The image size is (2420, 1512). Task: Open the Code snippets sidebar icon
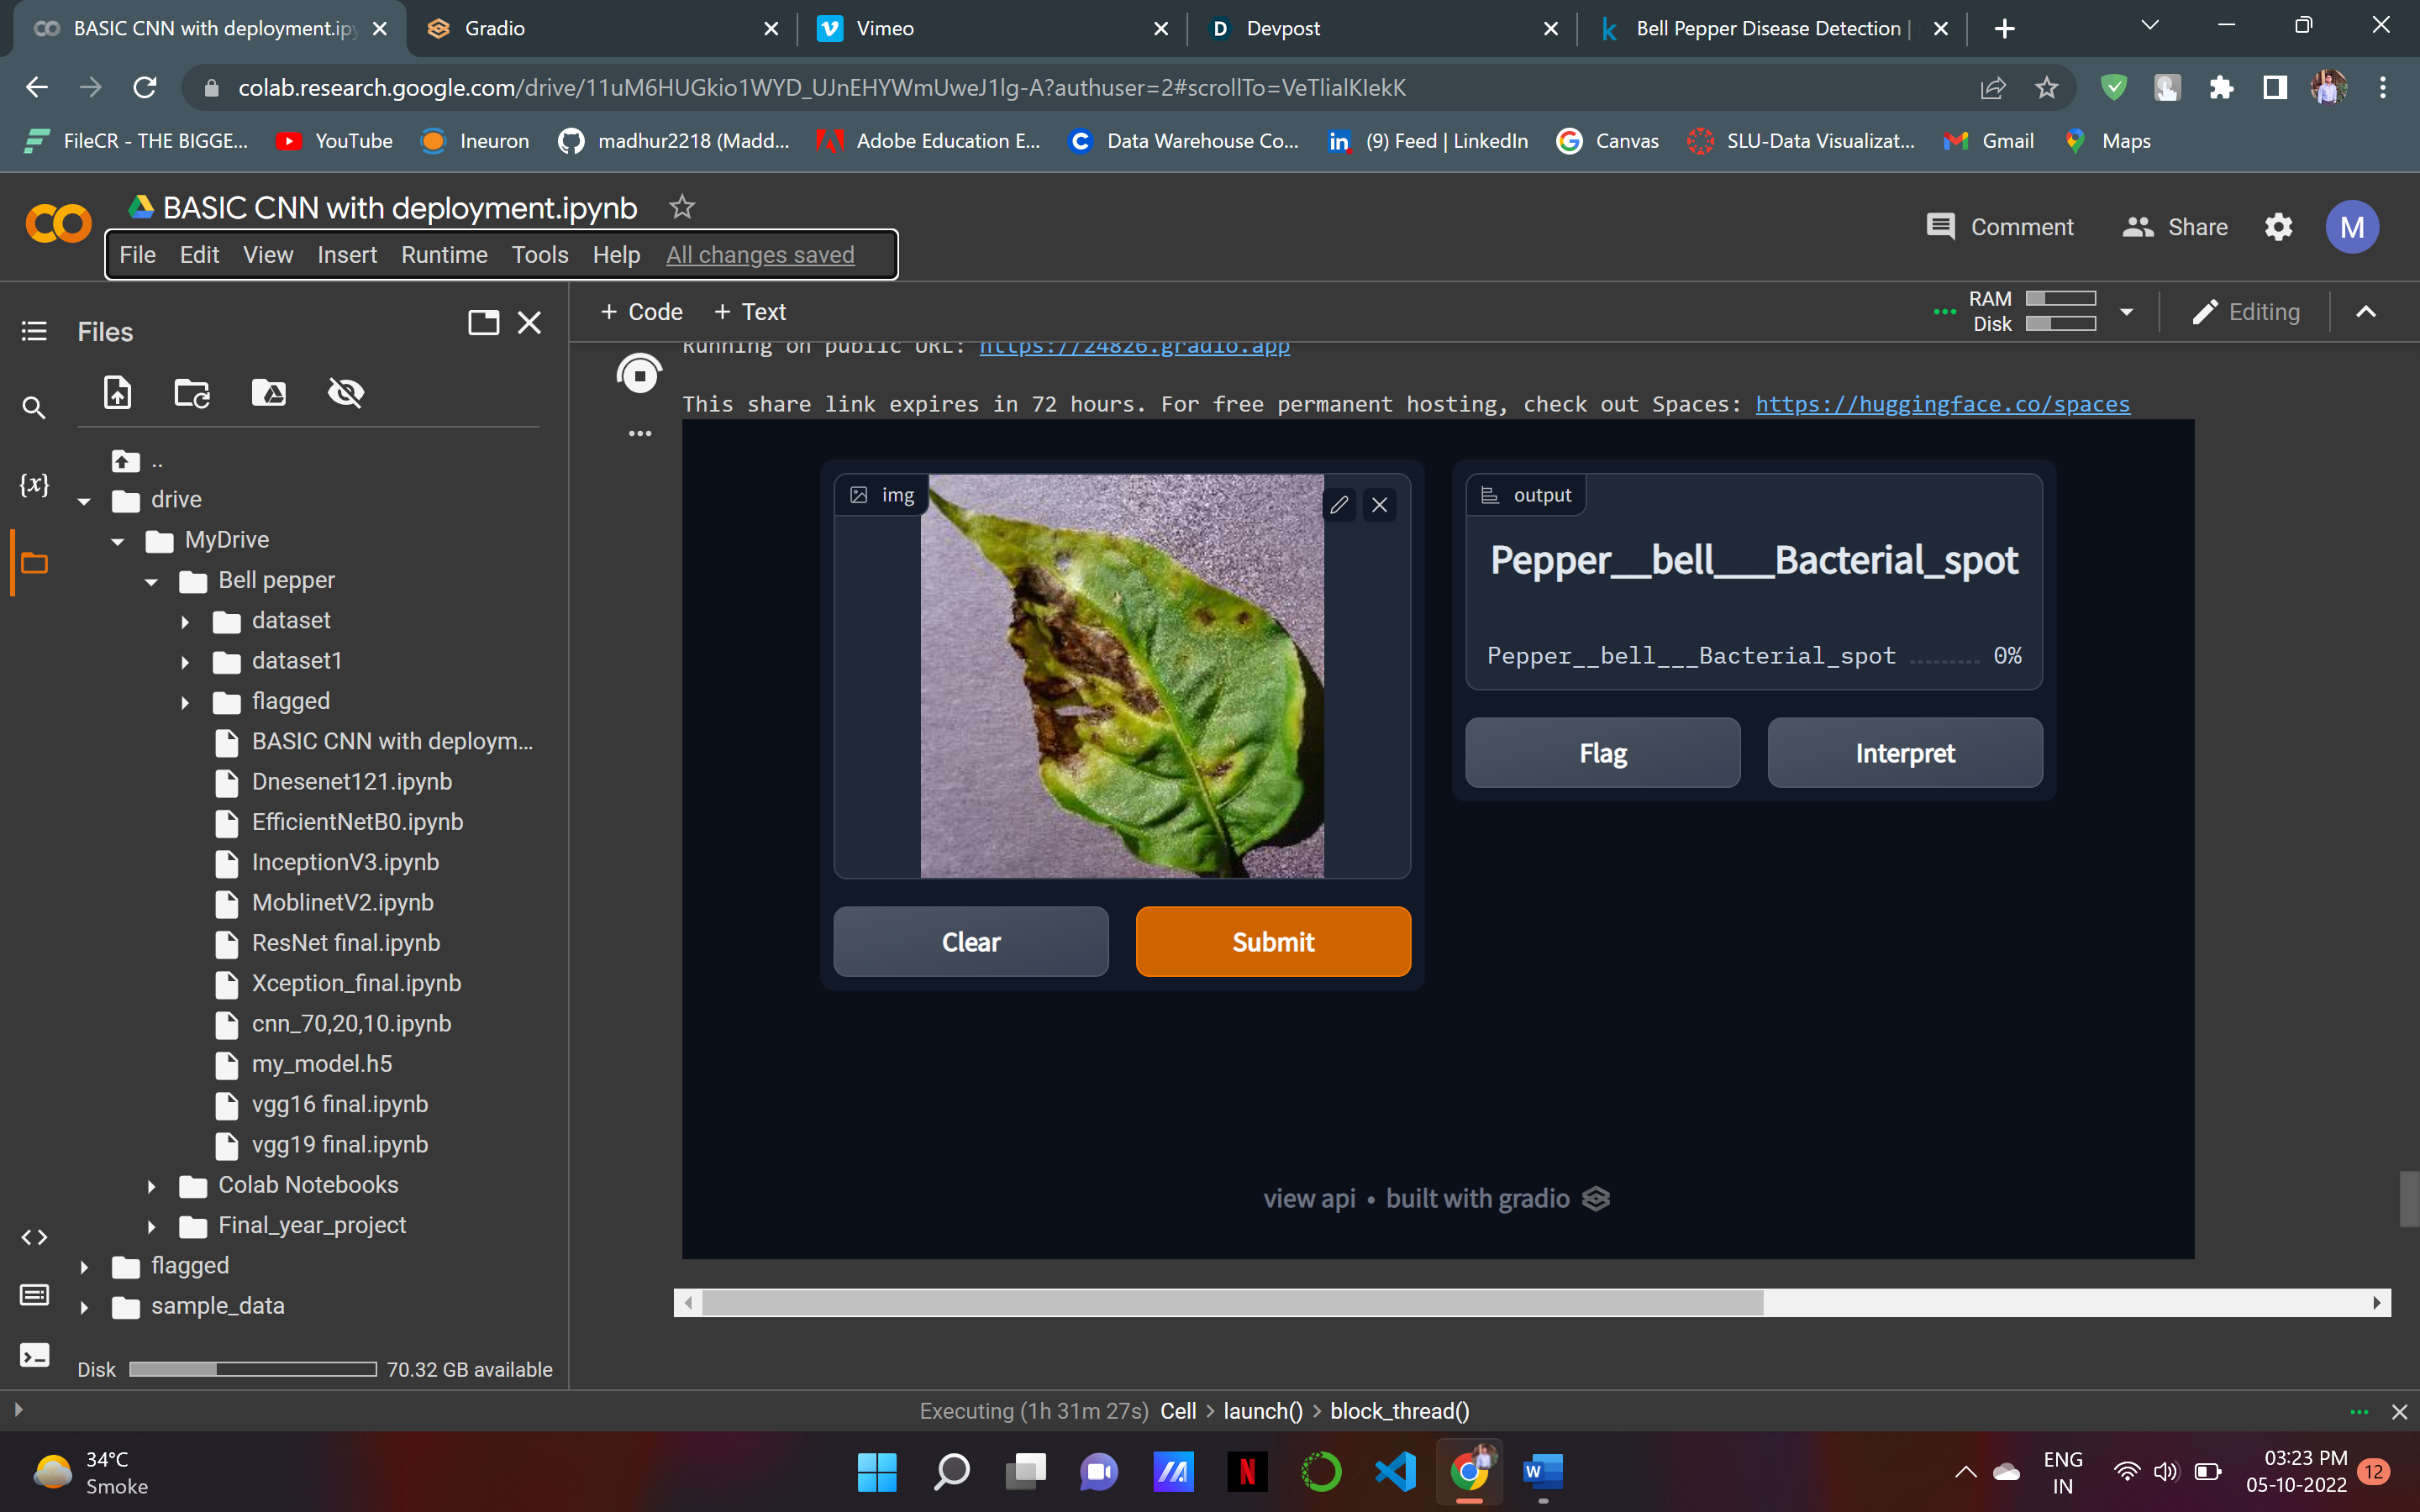(34, 1237)
